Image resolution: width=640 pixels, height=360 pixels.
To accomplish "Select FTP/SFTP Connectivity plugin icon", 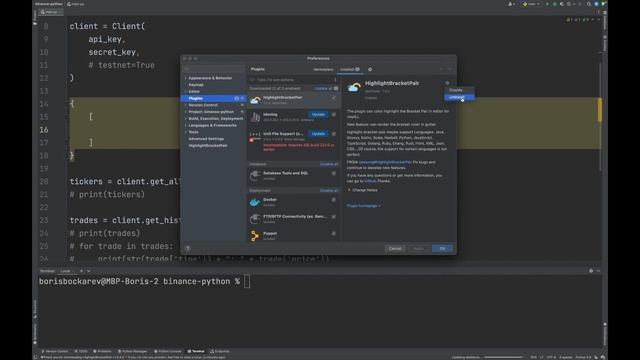I will pyautogui.click(x=255, y=219).
